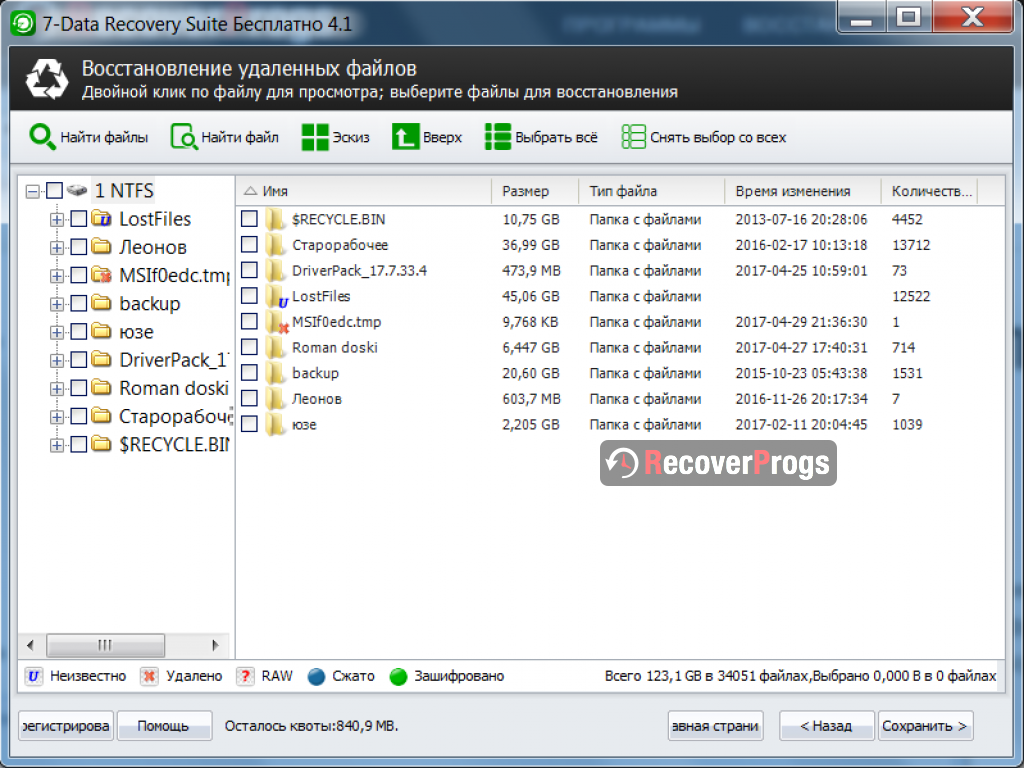Tick the LostFiles row checkbox in list
This screenshot has height=768, width=1024.
point(249,296)
